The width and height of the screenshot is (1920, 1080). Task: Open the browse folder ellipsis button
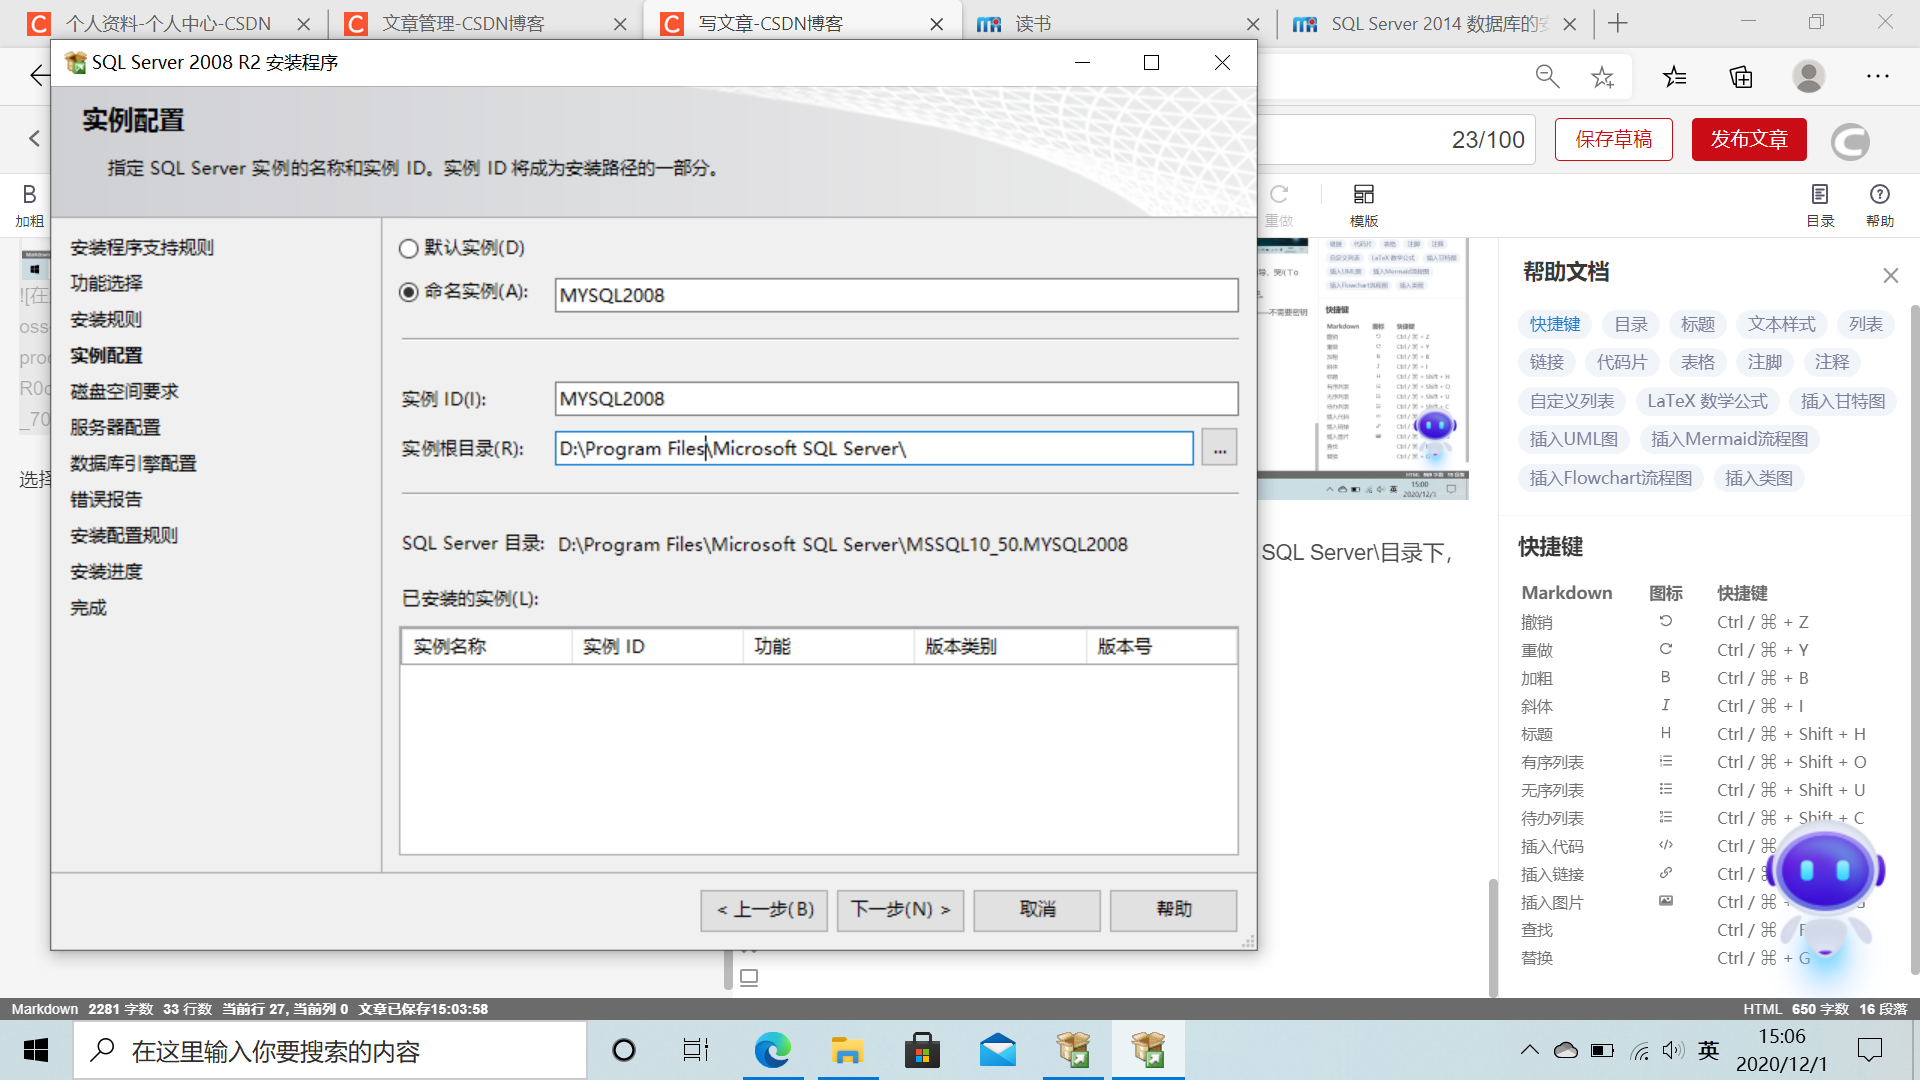(x=1219, y=448)
